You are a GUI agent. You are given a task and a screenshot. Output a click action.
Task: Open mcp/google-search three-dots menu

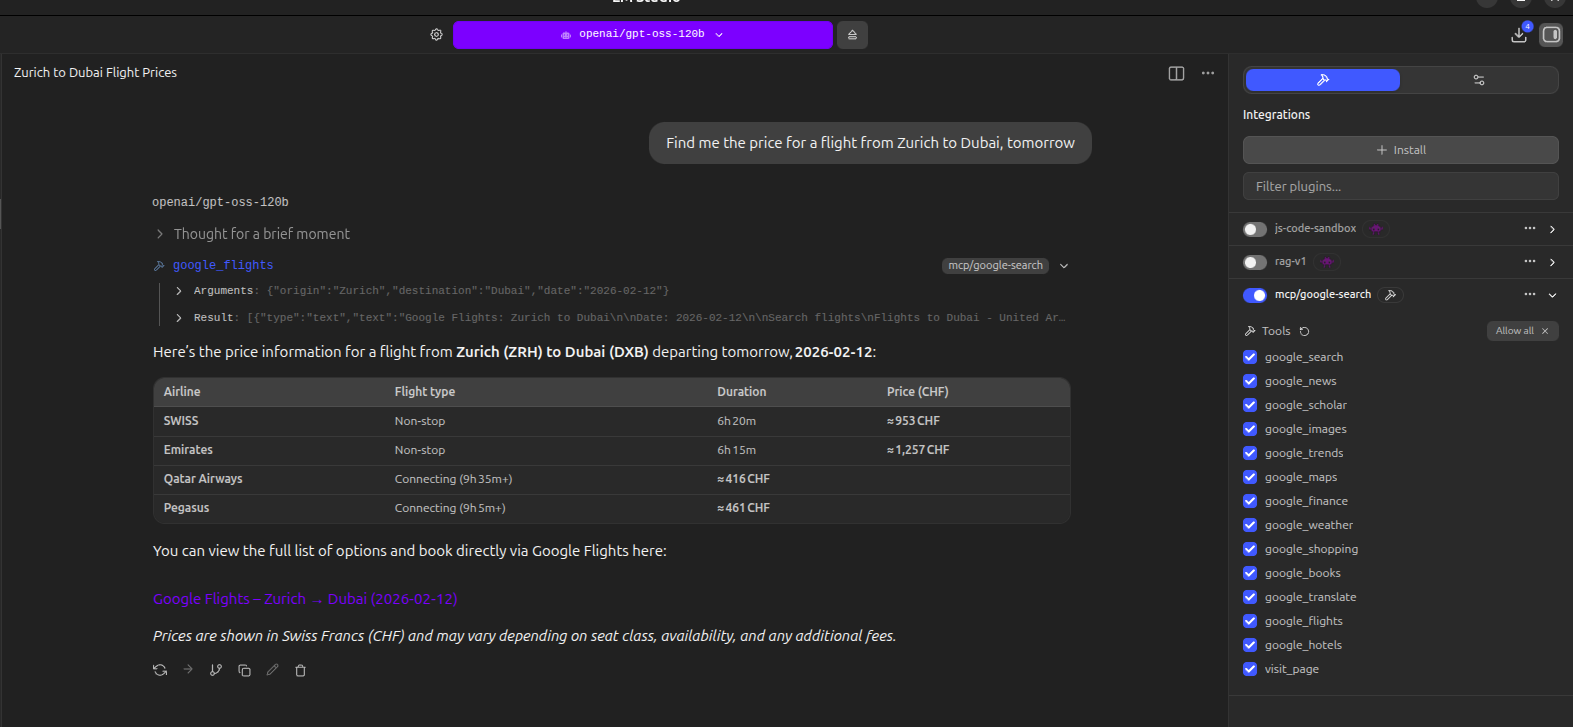[1530, 295]
